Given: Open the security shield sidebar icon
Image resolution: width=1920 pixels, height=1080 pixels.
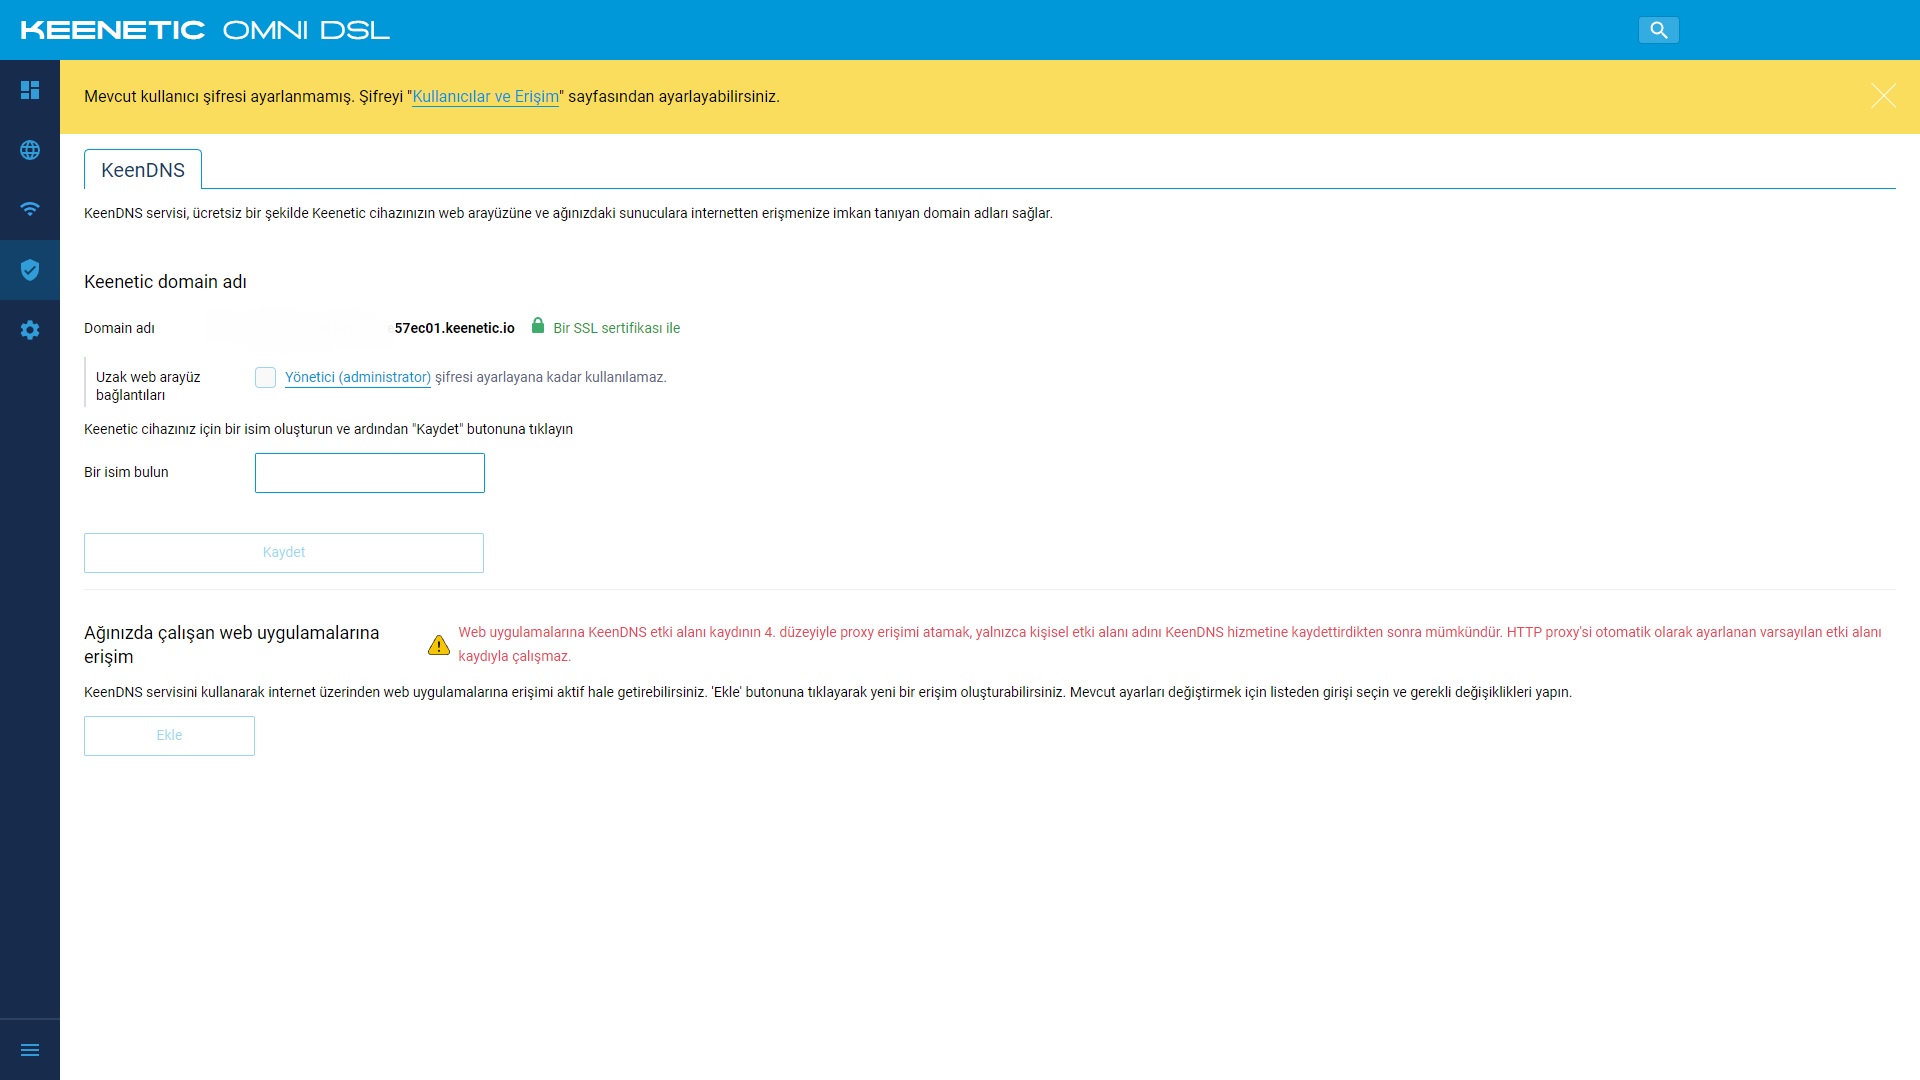Looking at the screenshot, I should click(30, 270).
